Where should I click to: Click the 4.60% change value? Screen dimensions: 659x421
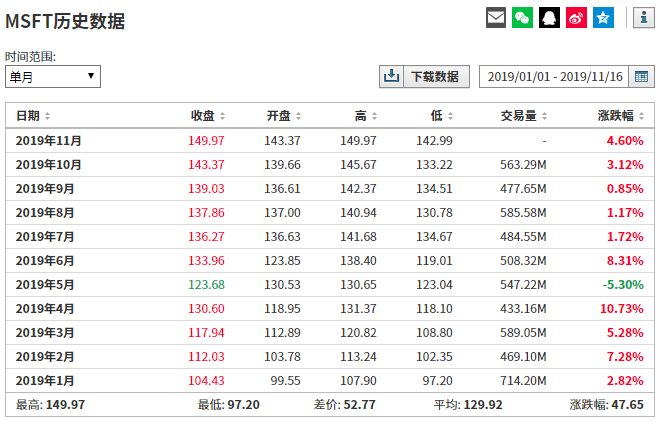(625, 140)
